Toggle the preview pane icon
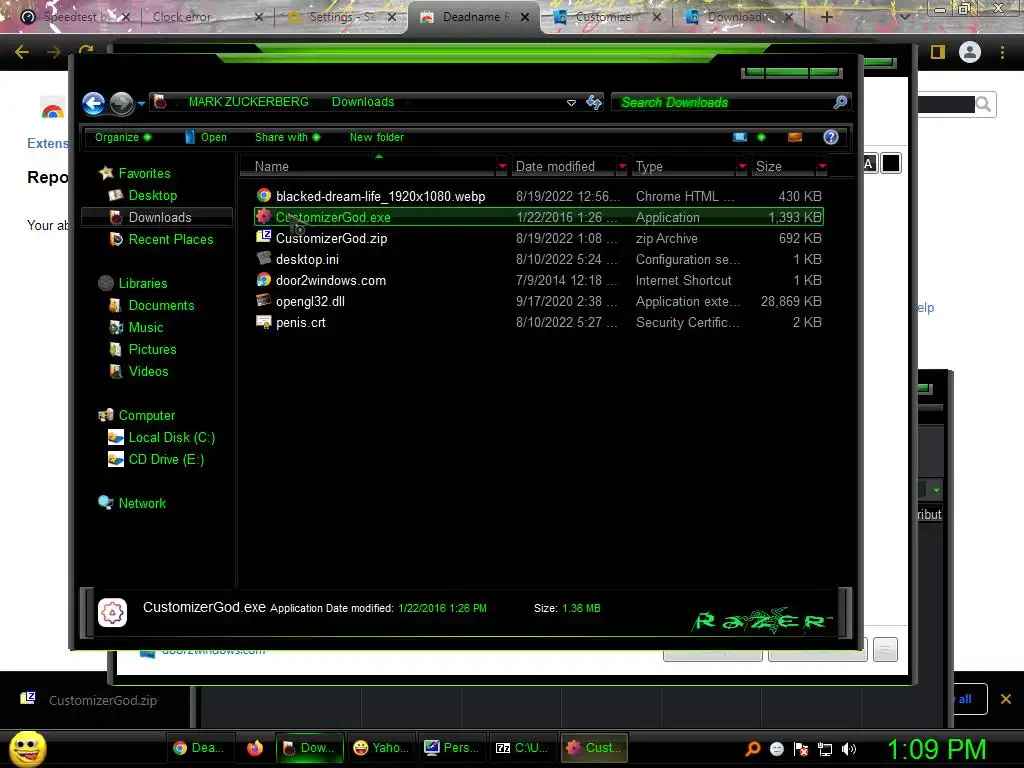Screen dimensions: 1024x768 tap(795, 137)
